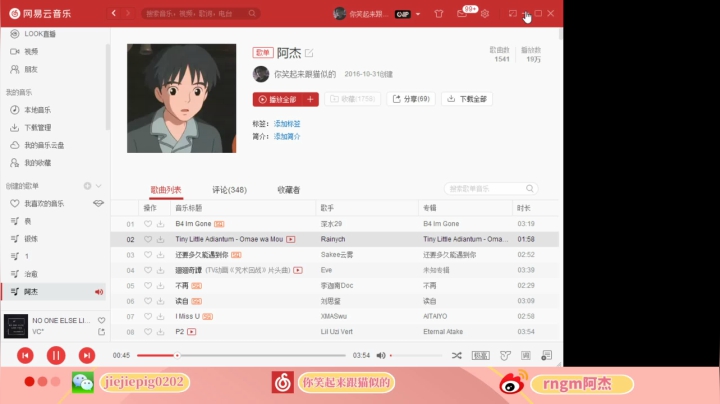720x404 pixels.
Task: Sort by the 时长 column header
Action: coord(523,208)
